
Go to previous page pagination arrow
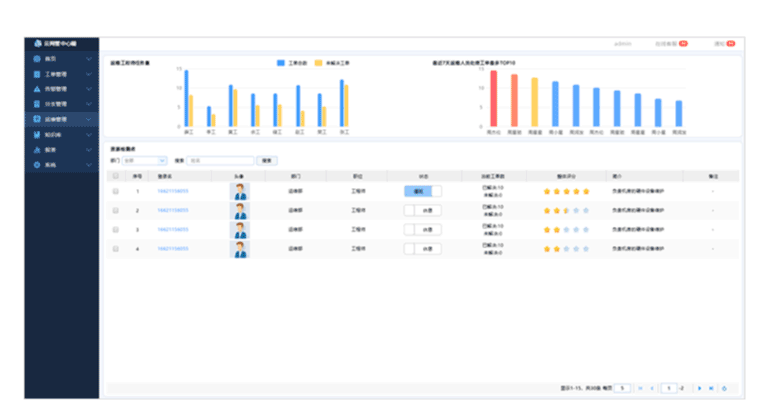[652, 389]
